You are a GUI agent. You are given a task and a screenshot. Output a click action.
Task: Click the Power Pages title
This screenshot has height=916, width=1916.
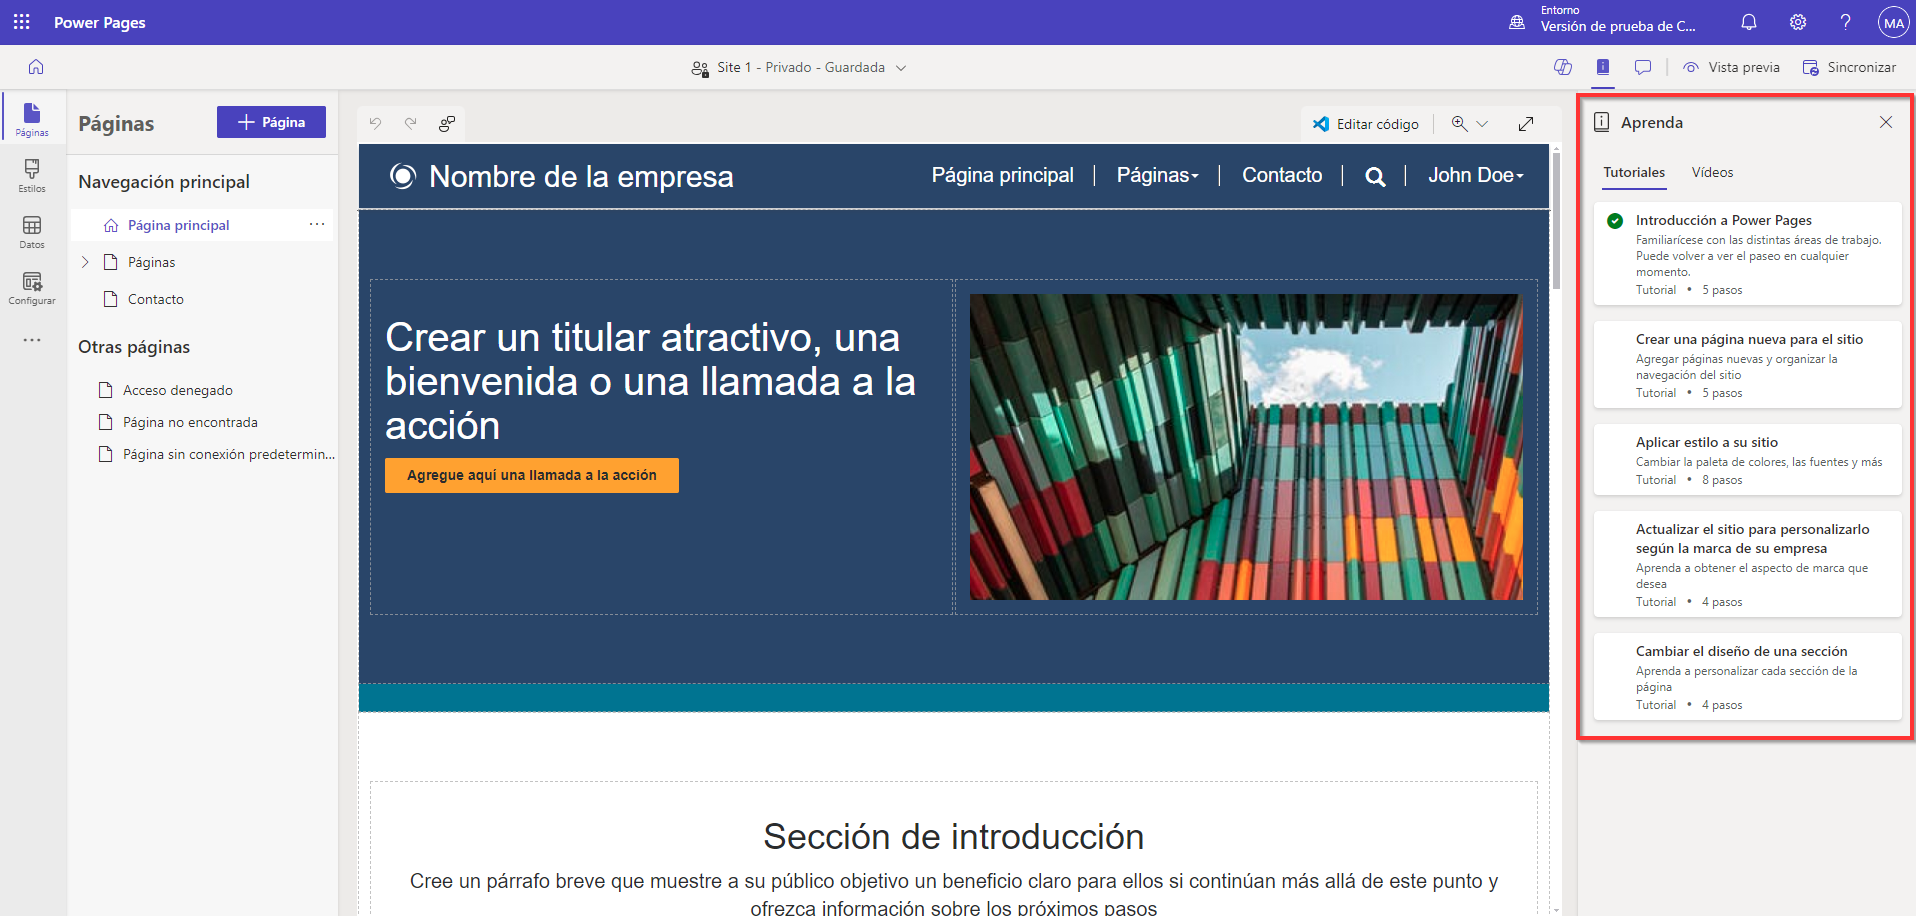pos(100,22)
